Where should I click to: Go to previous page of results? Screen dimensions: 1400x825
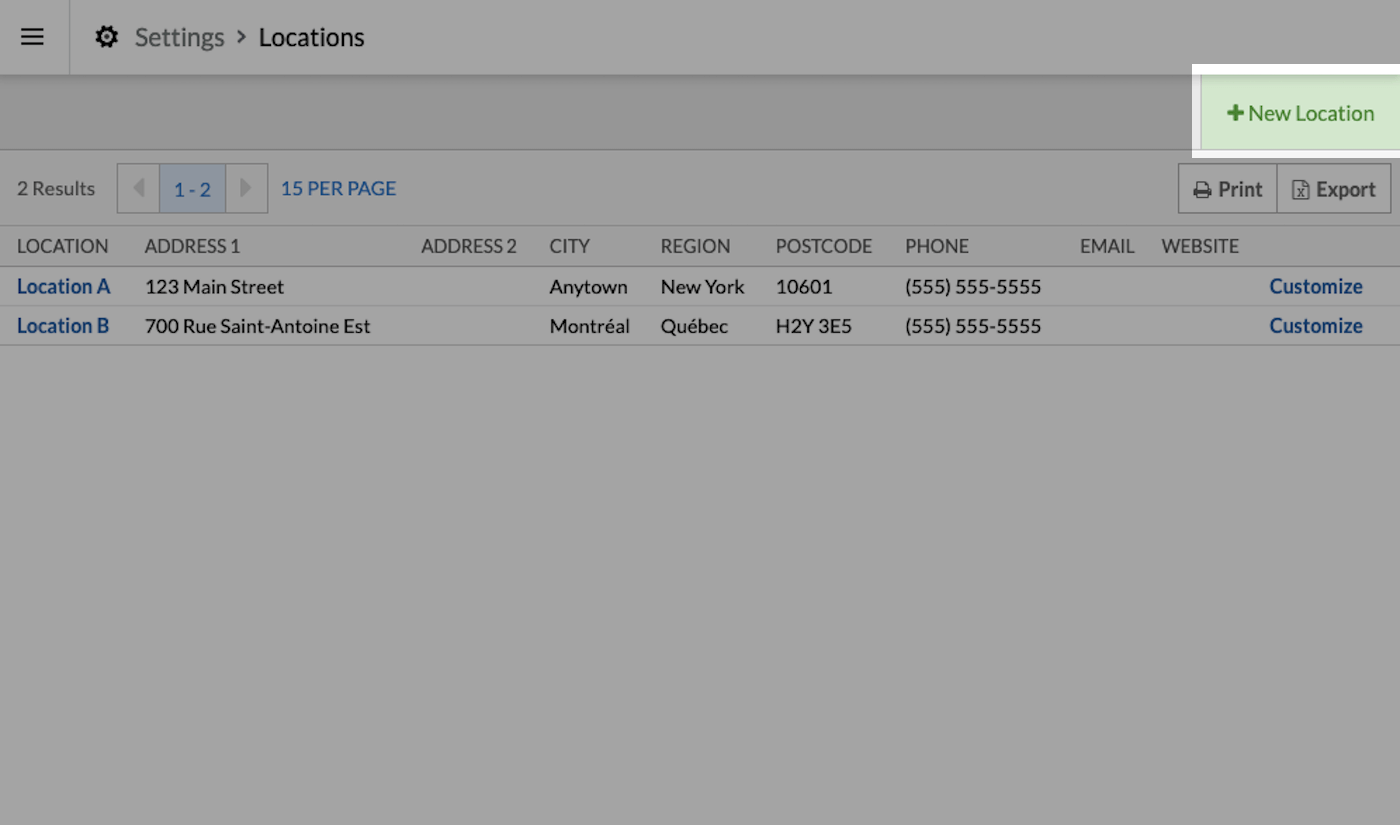tap(138, 188)
